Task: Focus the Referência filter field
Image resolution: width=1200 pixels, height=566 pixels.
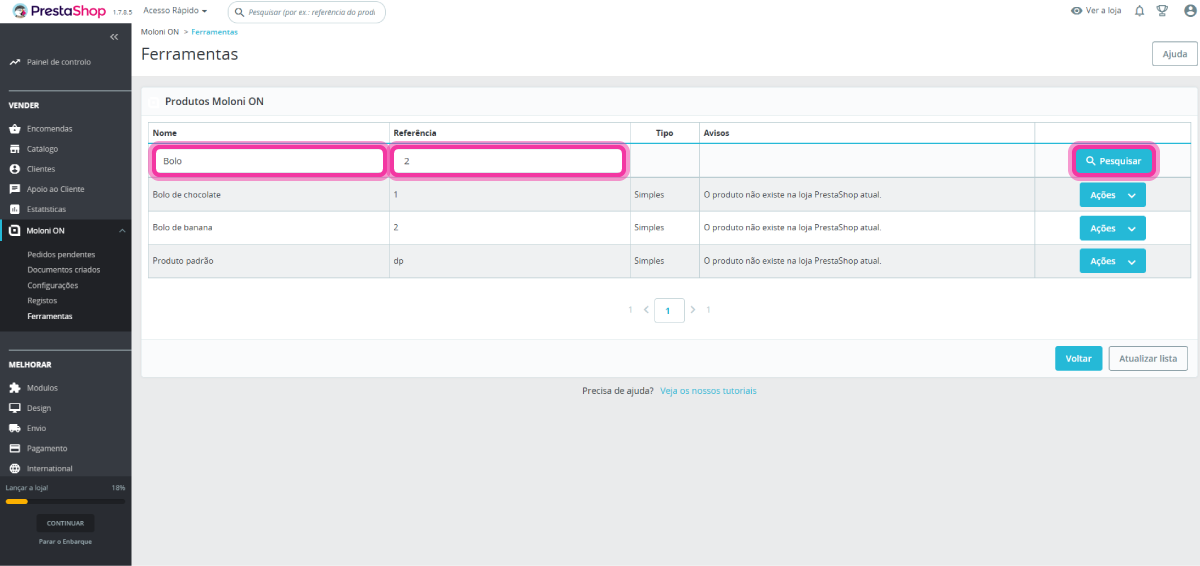Action: 509,161
